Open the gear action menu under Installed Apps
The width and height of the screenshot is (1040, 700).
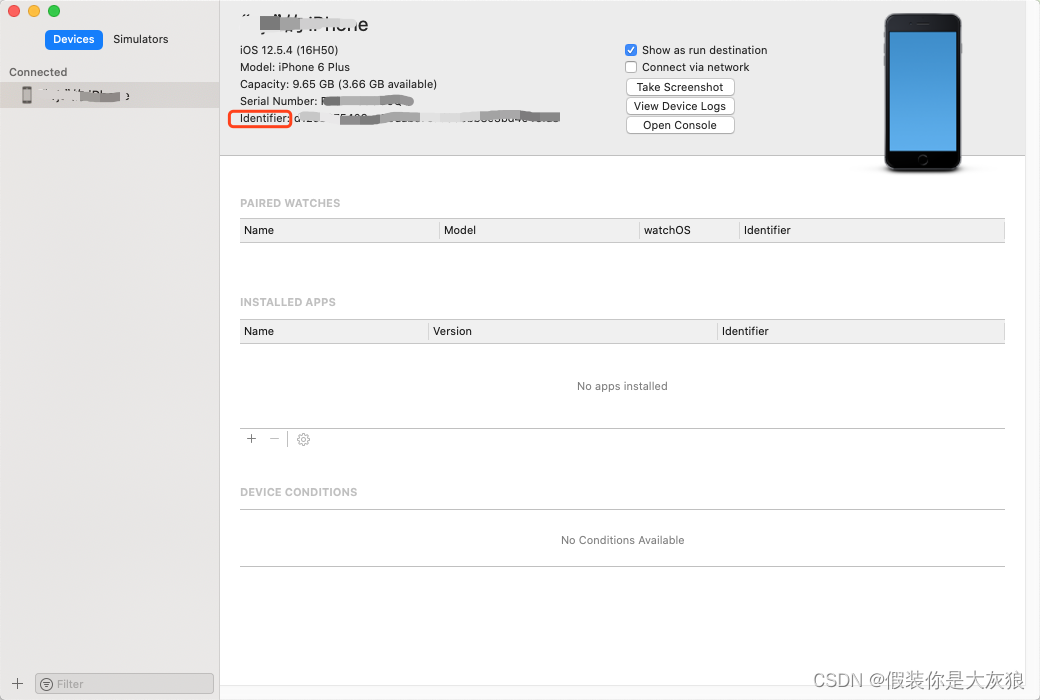click(303, 438)
